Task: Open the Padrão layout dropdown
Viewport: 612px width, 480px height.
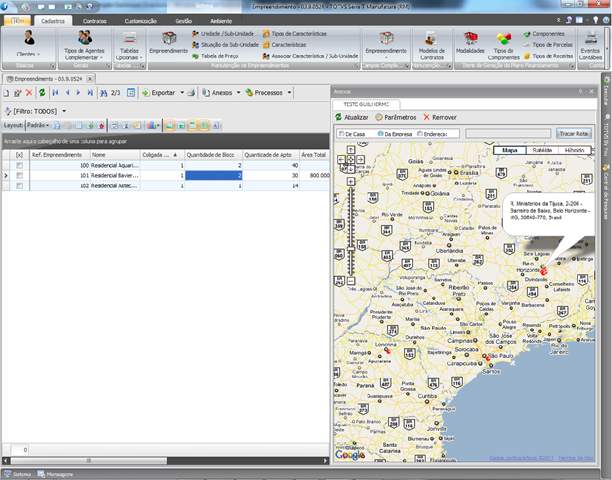Action: coord(37,125)
